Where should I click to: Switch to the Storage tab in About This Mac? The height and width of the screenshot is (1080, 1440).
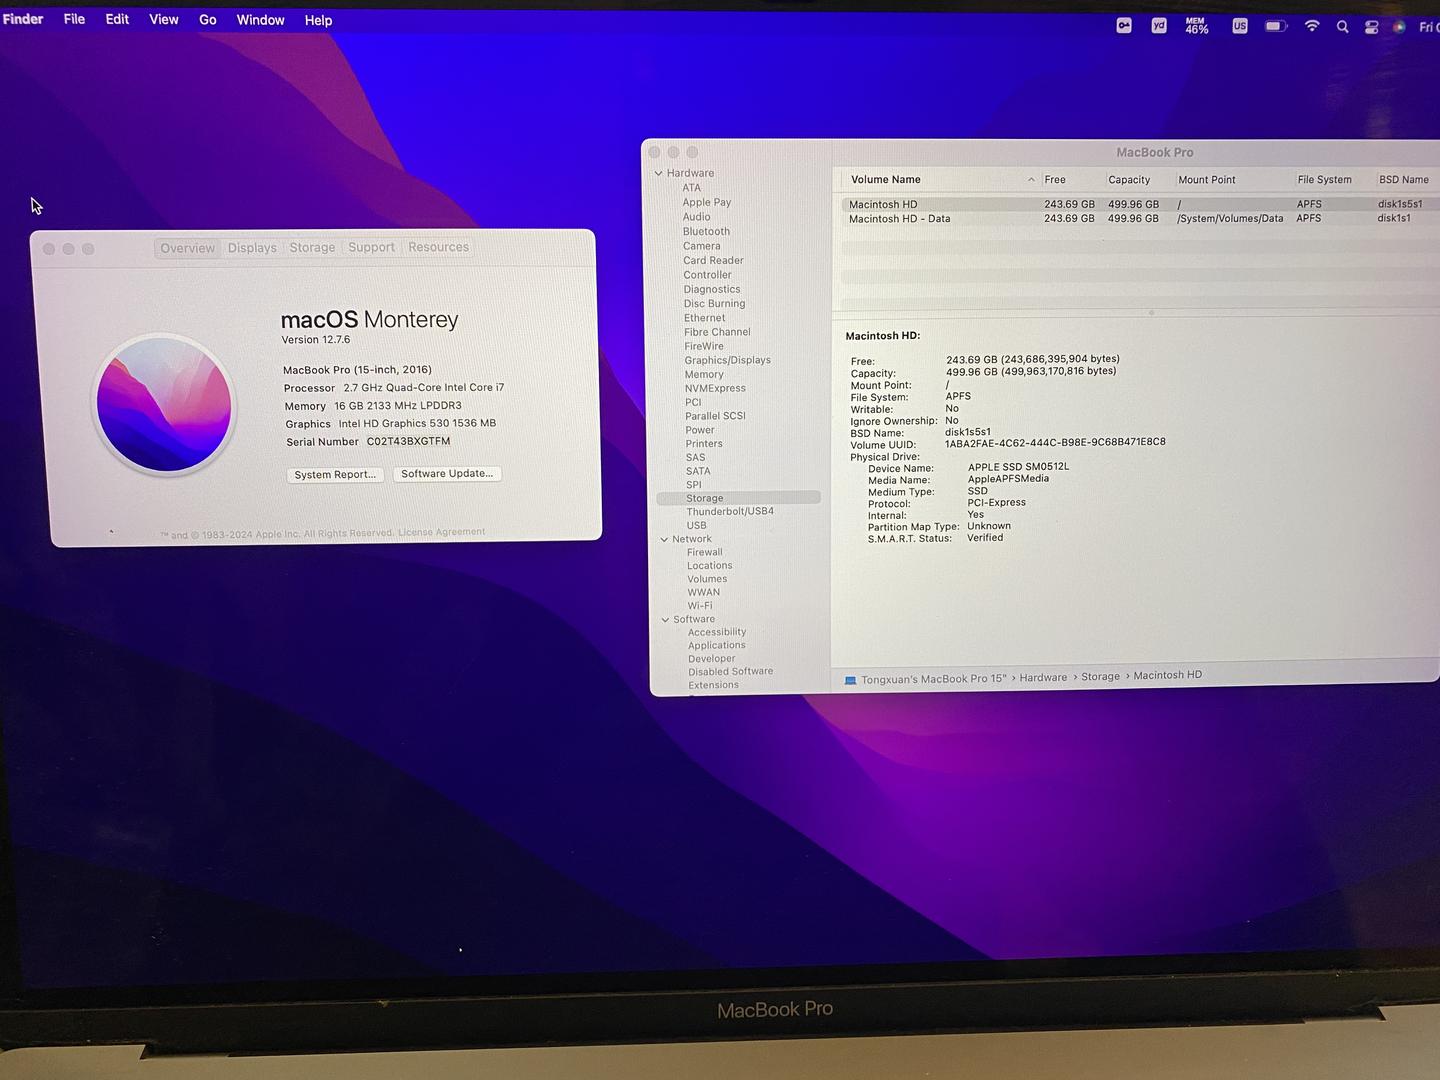(312, 248)
